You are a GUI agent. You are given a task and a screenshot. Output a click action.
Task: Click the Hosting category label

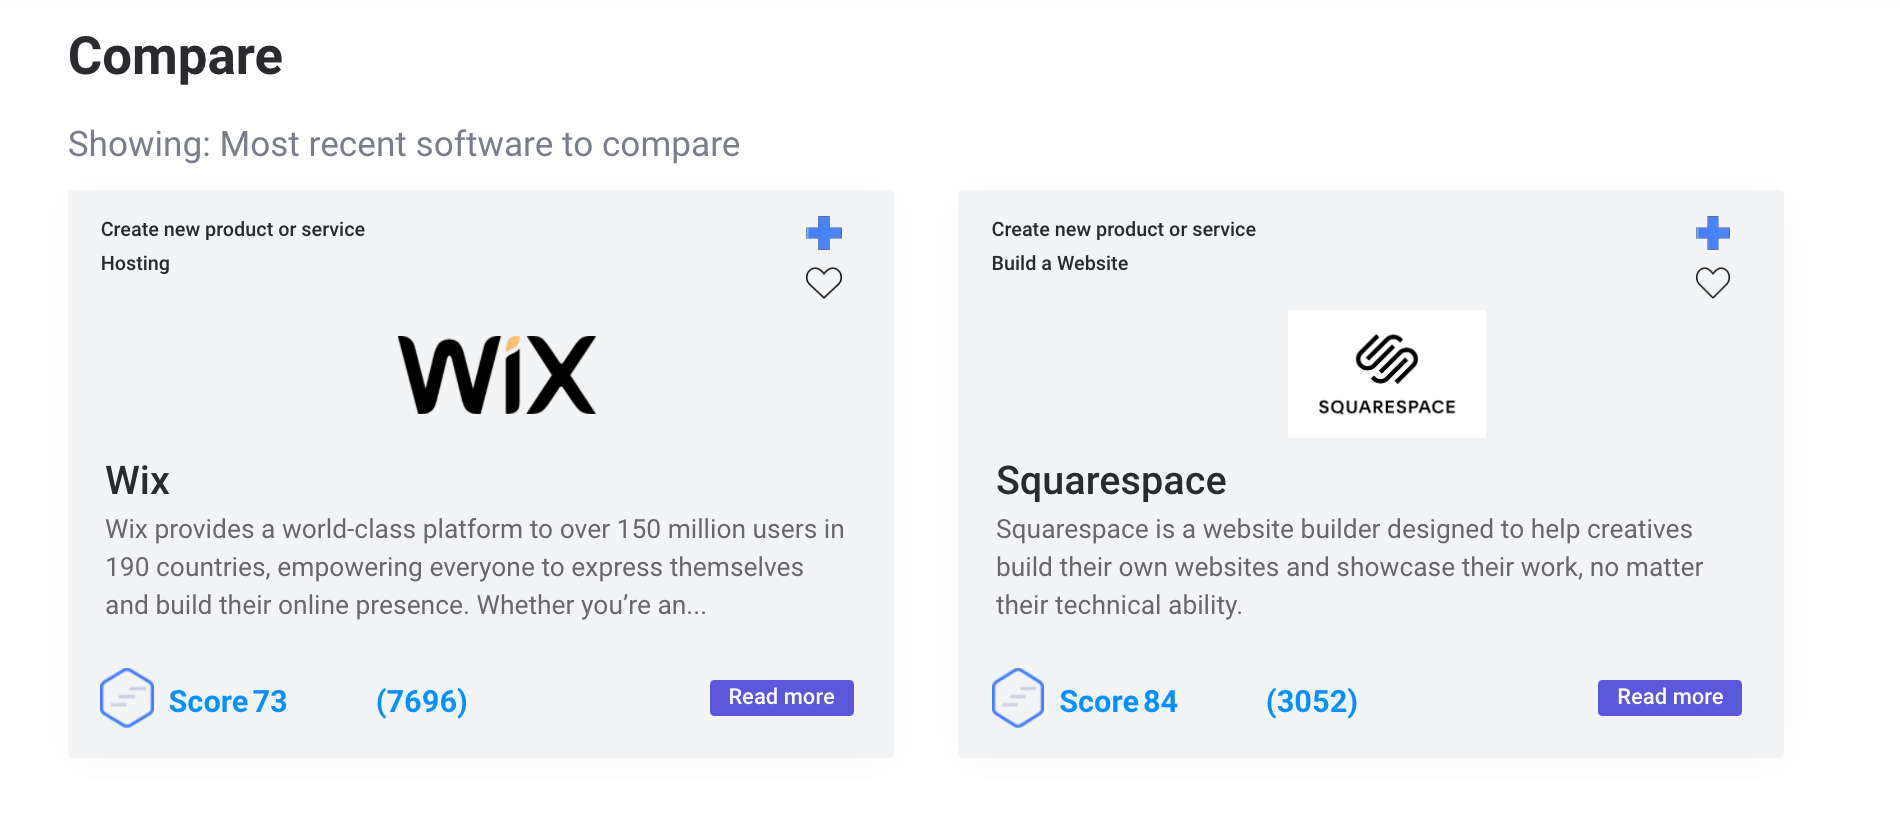[135, 263]
